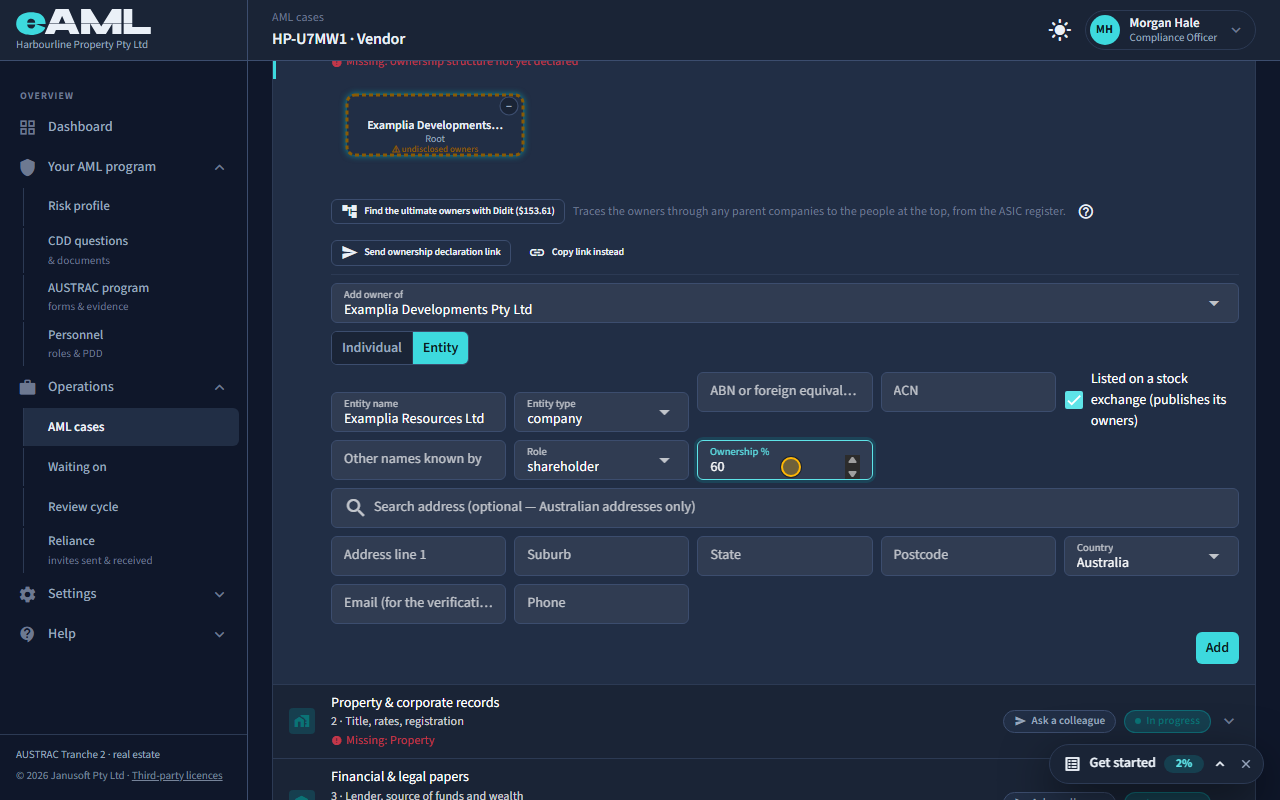Switch owner type to Individual
The width and height of the screenshot is (1280, 800).
click(x=372, y=348)
